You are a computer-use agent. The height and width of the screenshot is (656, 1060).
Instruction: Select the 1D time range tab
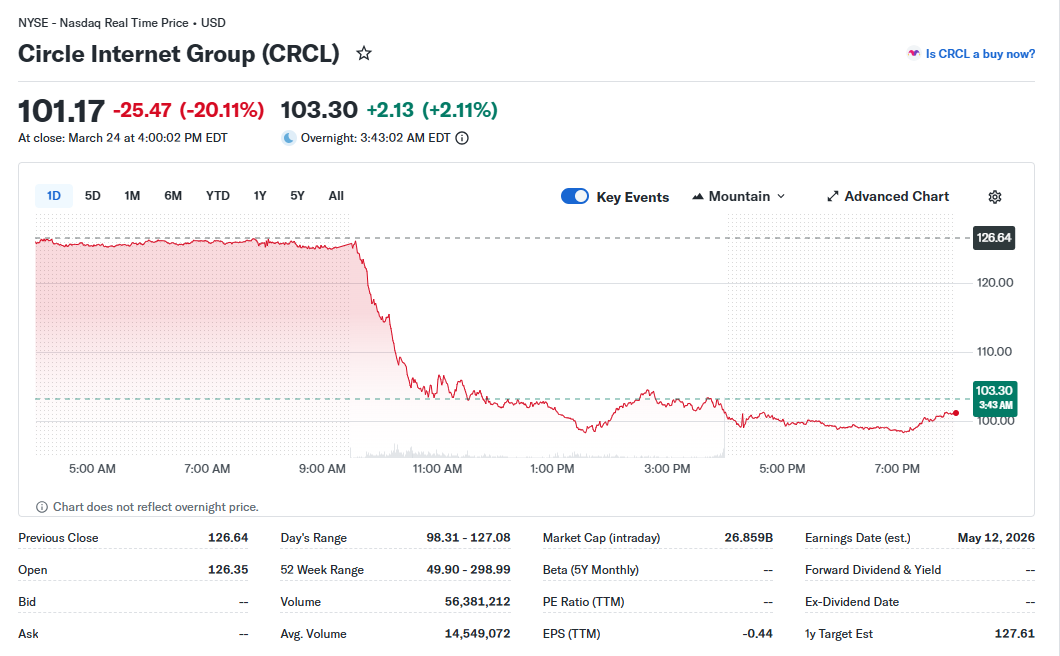[54, 196]
